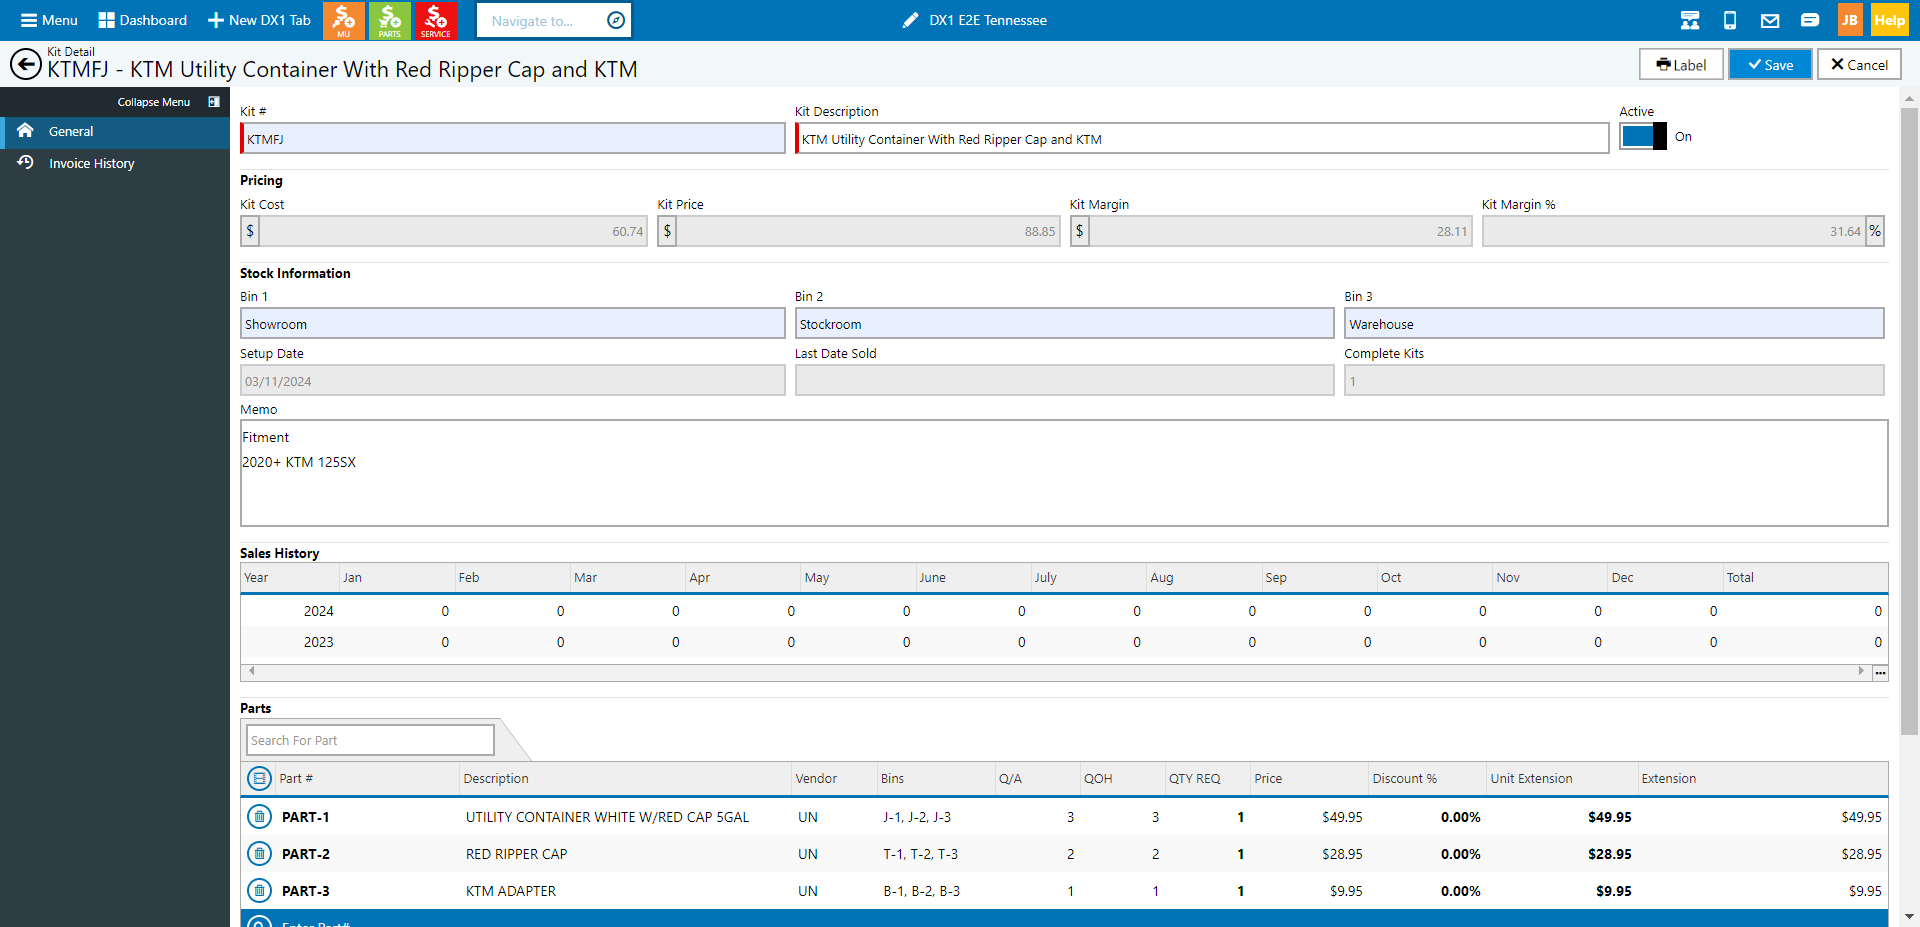The image size is (1920, 927).
Task: Click the Kit # field
Action: [513, 139]
